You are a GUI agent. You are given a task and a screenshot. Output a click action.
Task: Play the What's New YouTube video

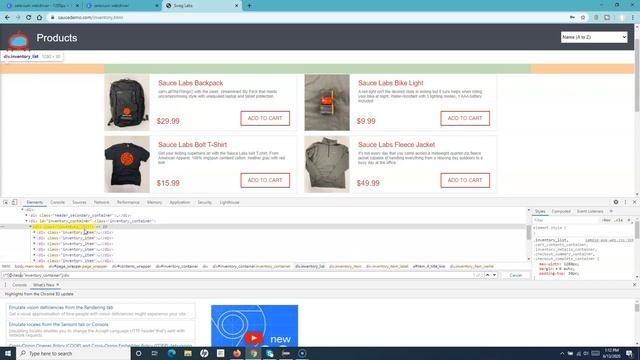click(253, 338)
